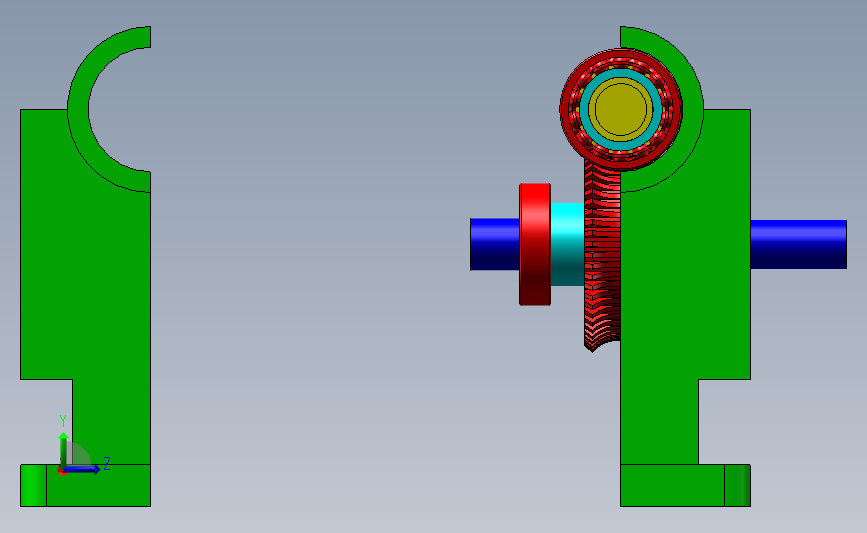Select the blue shaft right end
867x533 pixels.
(798, 244)
